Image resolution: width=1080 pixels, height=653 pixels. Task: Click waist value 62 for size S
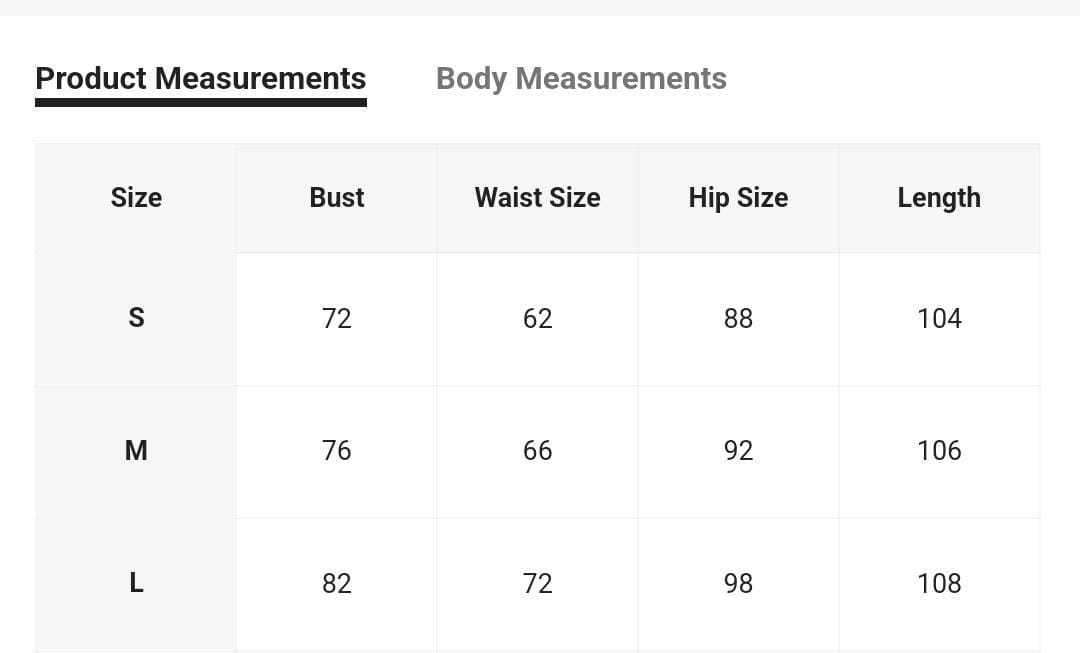point(537,318)
